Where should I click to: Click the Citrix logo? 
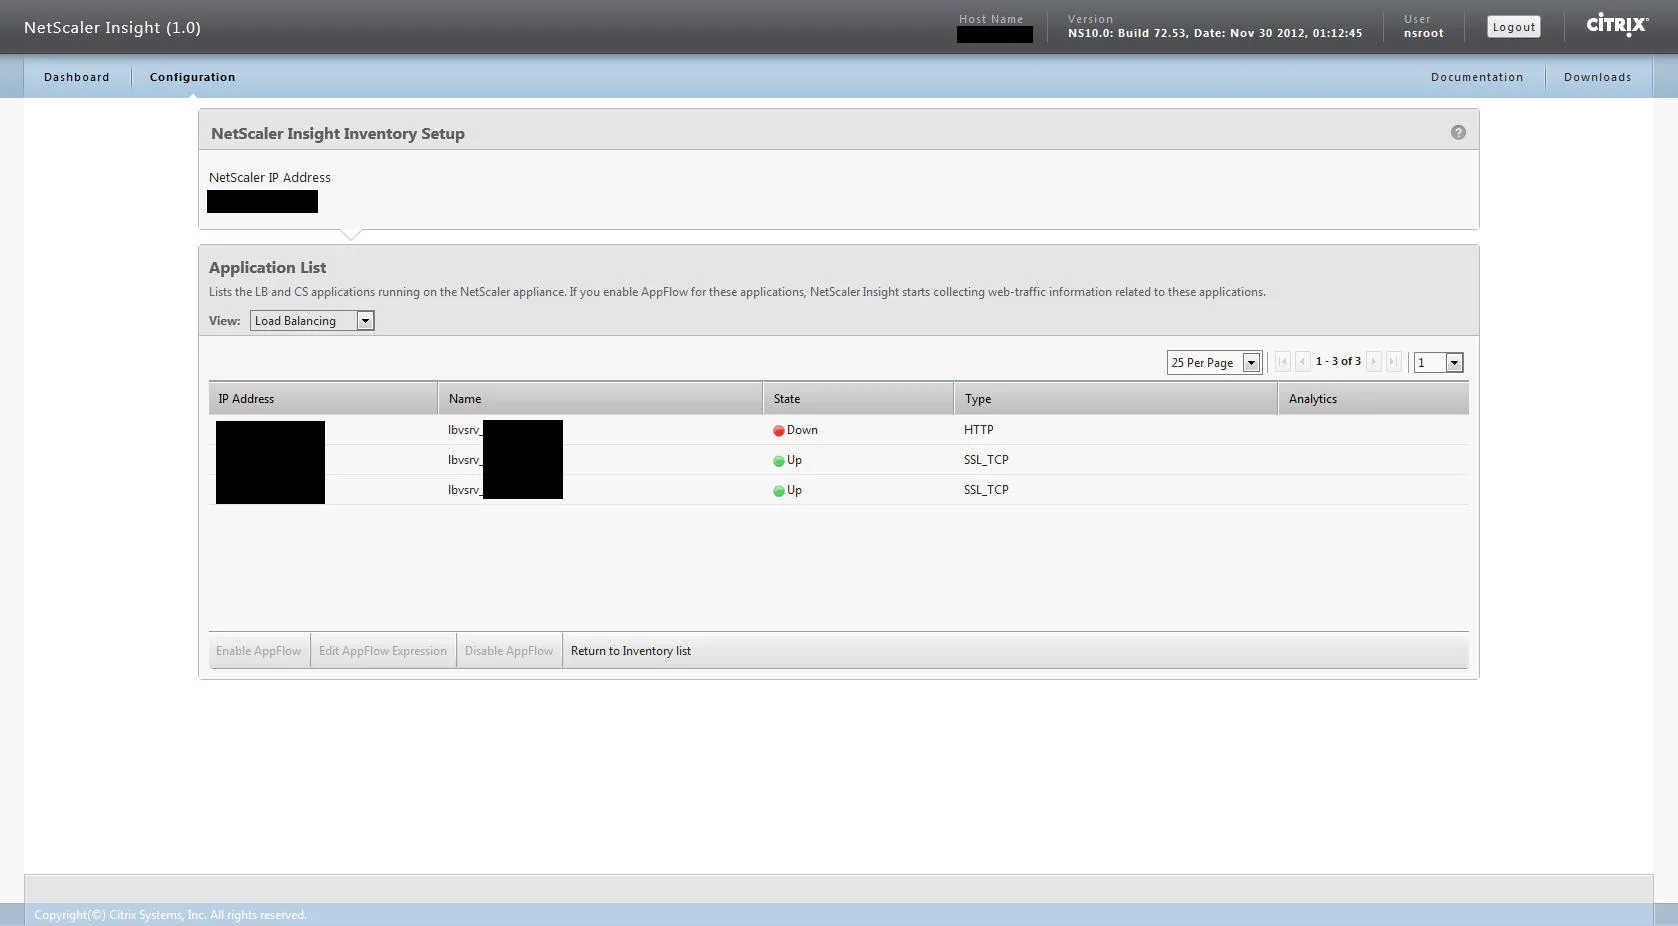[x=1617, y=25]
